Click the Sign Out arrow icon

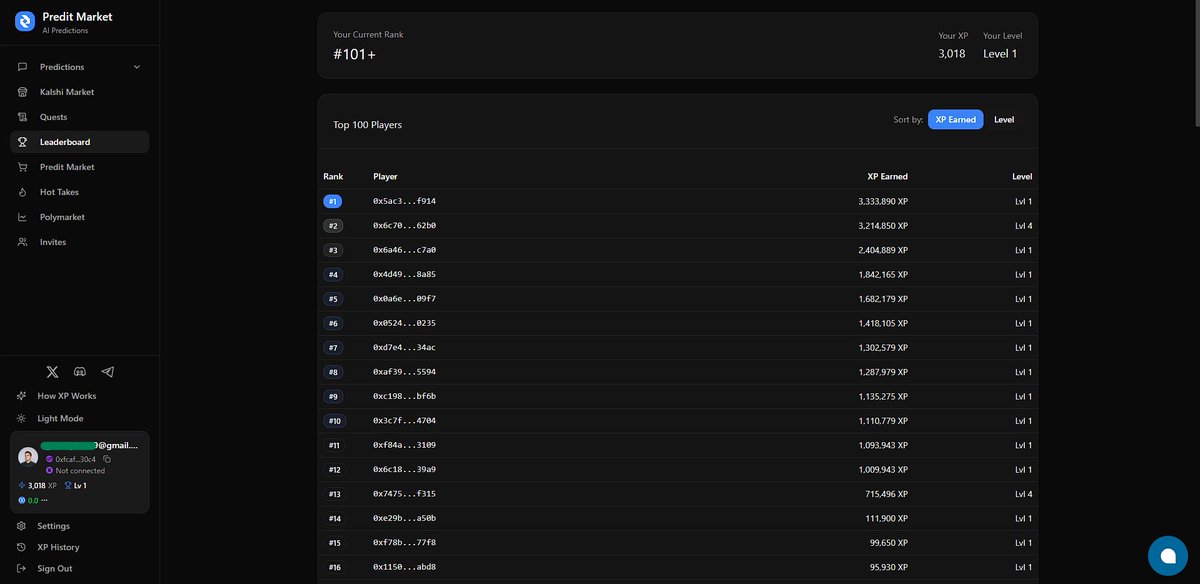coord(22,568)
